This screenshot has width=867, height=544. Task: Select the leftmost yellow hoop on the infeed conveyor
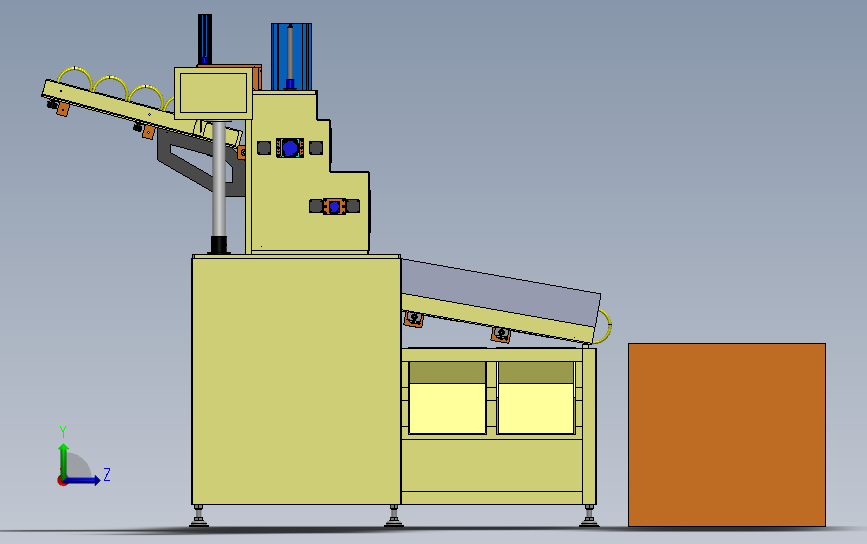75,77
